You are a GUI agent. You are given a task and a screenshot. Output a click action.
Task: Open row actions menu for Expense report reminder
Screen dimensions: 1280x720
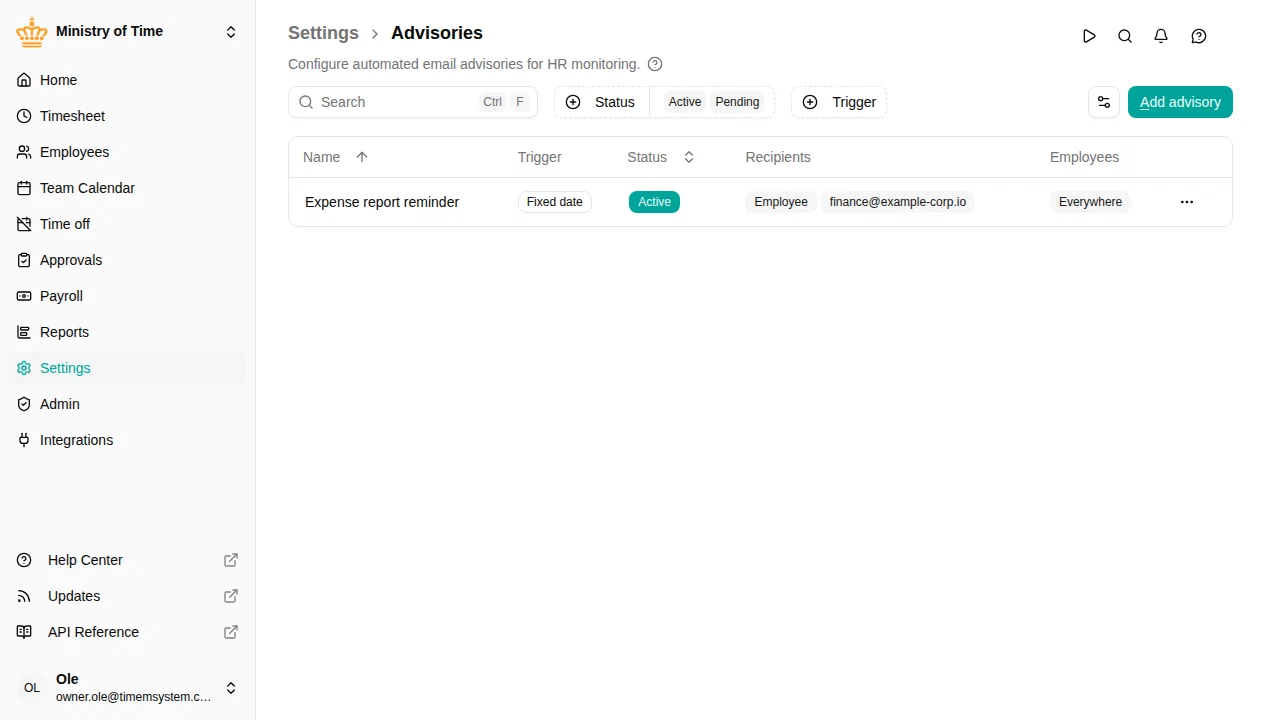pyautogui.click(x=1187, y=202)
